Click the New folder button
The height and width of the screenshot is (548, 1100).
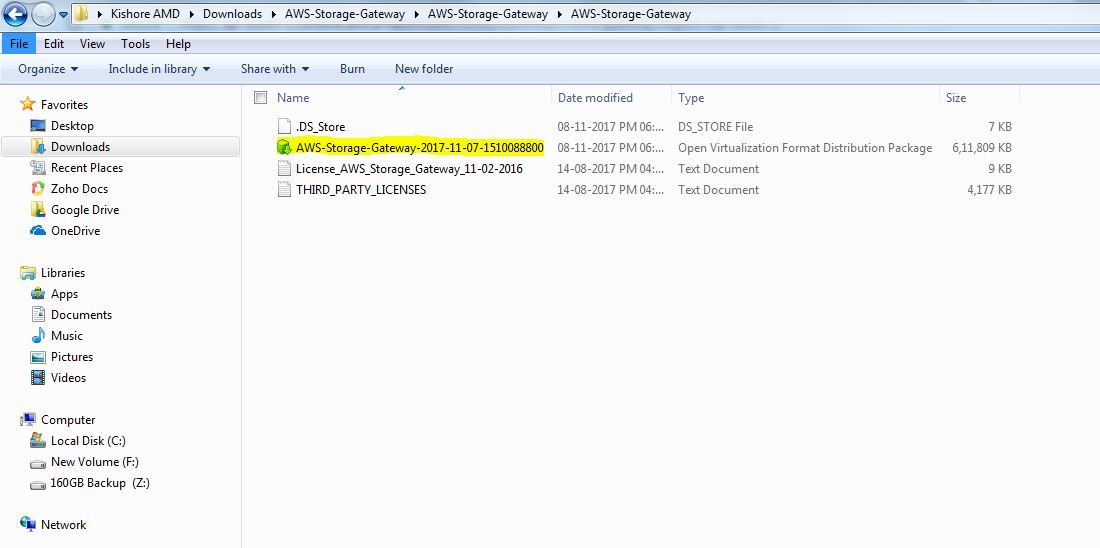tap(424, 69)
